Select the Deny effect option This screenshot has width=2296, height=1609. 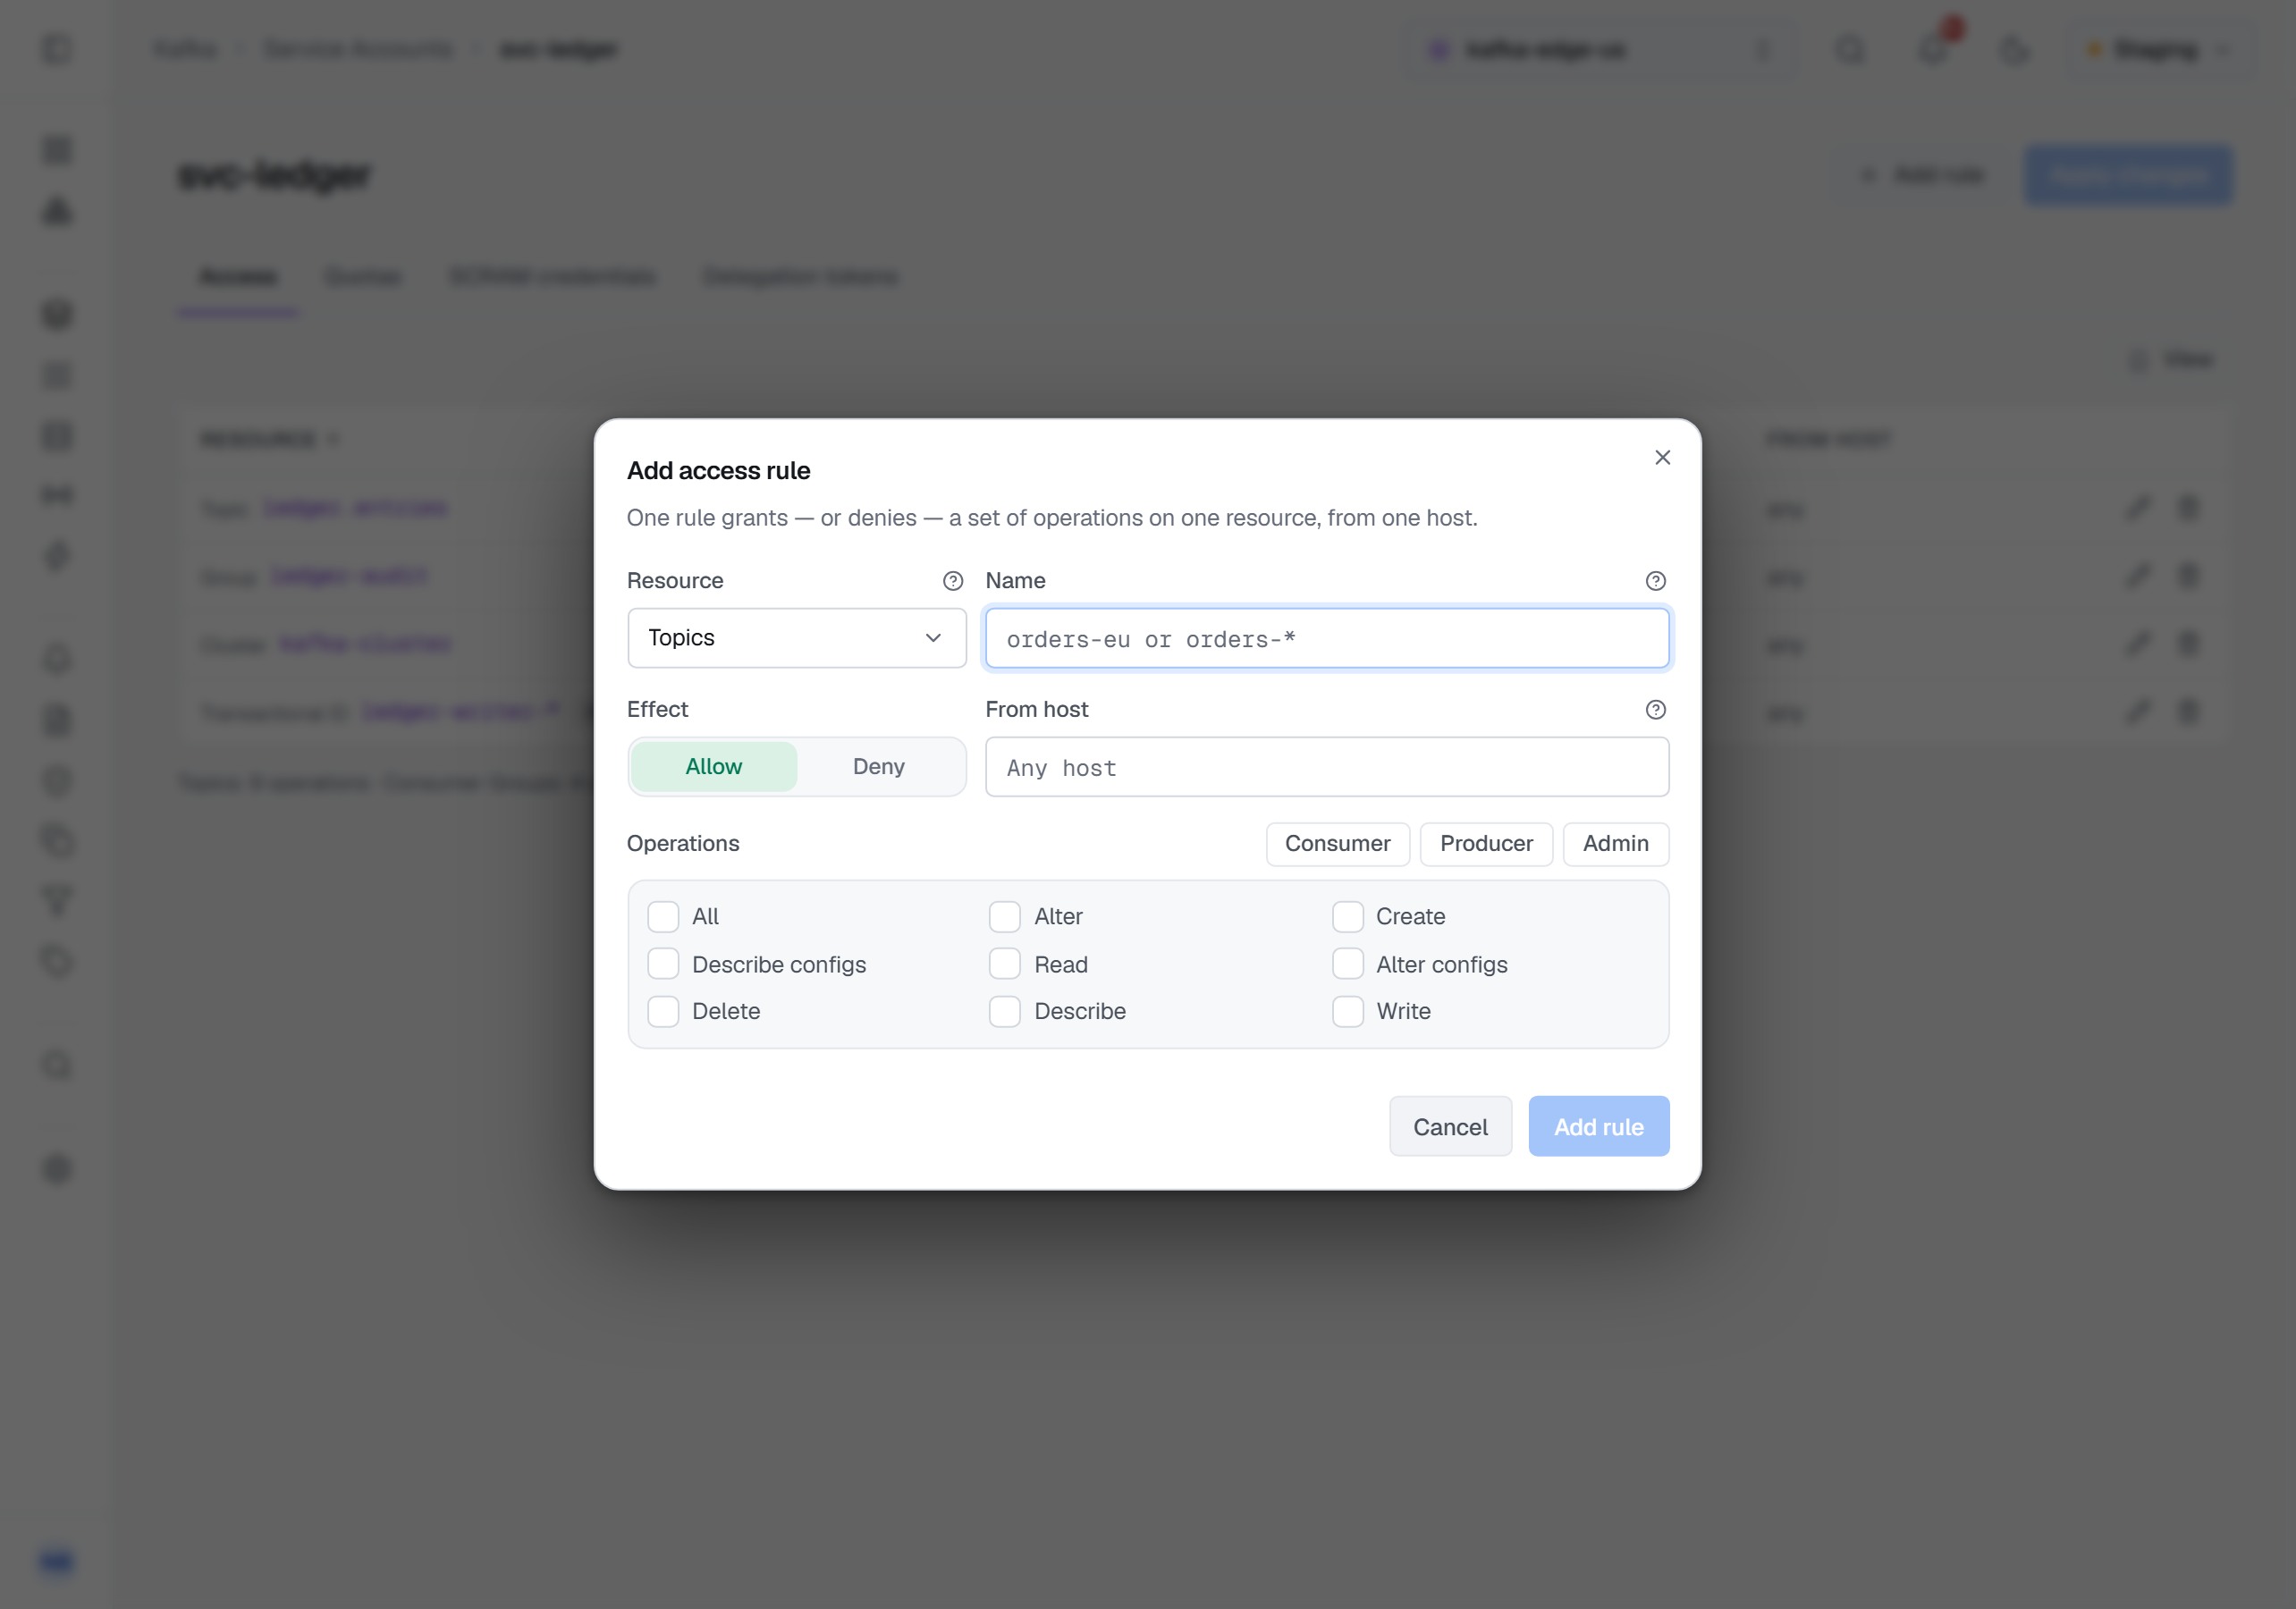[x=879, y=767]
